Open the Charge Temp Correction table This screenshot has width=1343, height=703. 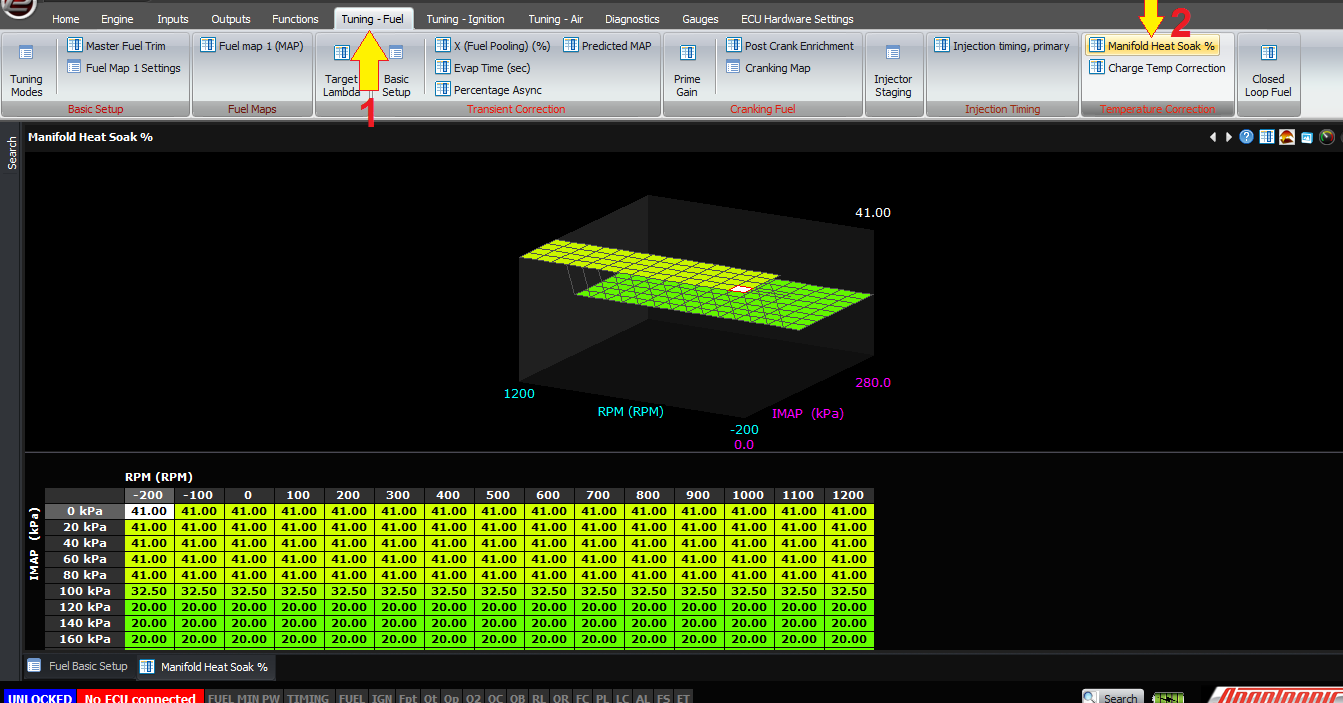click(x=1157, y=68)
